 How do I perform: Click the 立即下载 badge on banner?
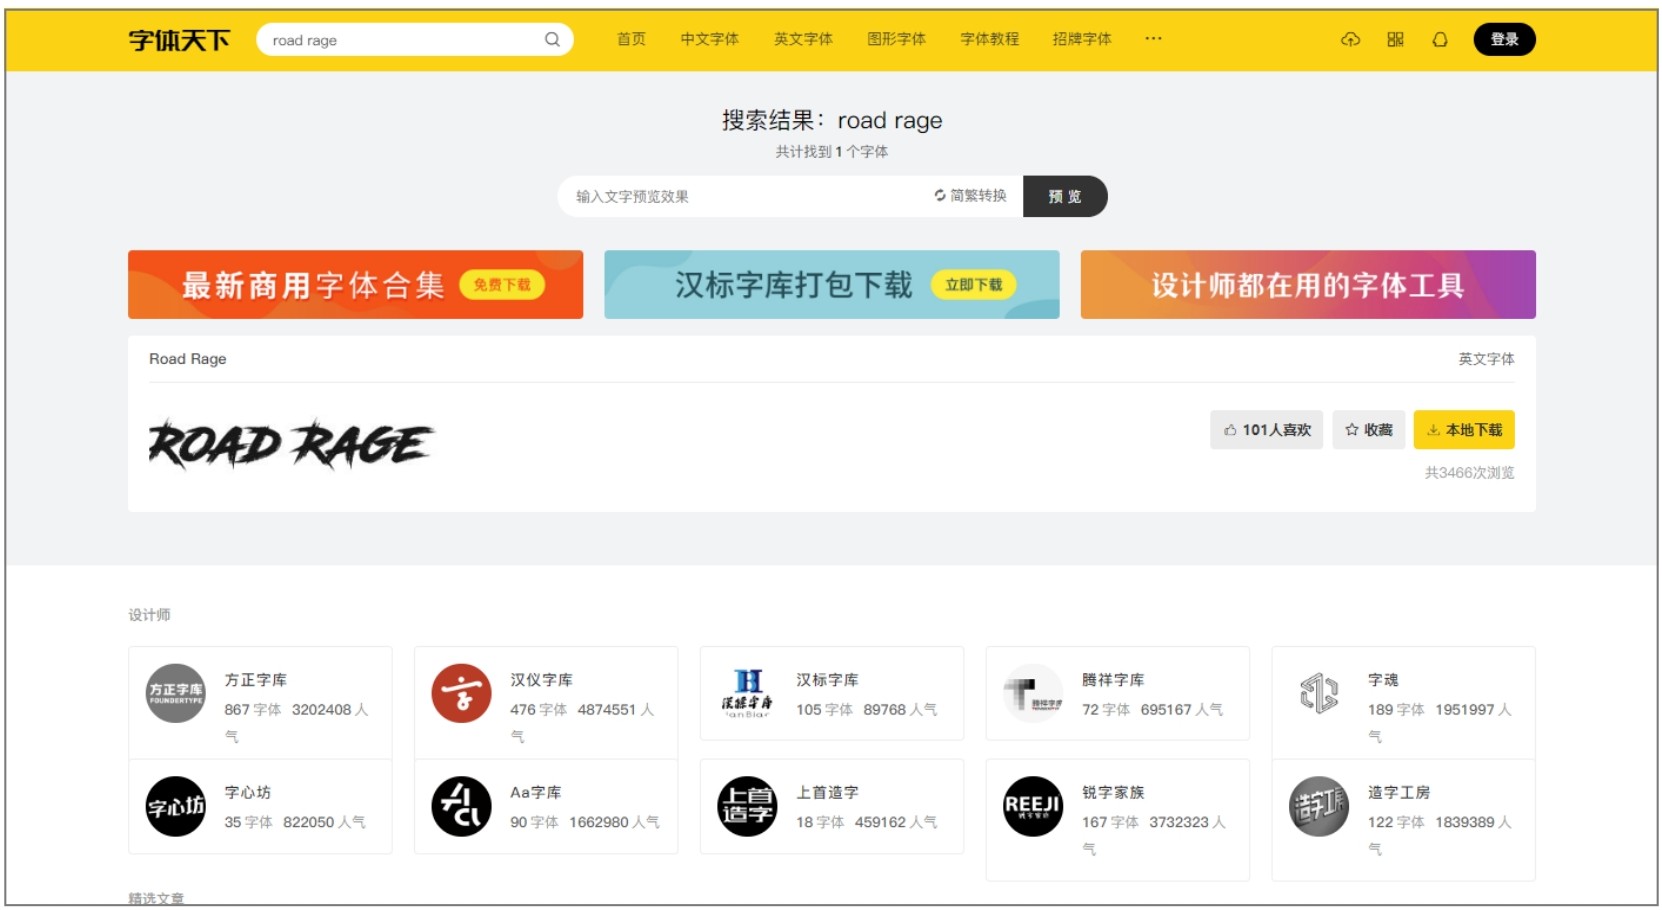coord(974,285)
